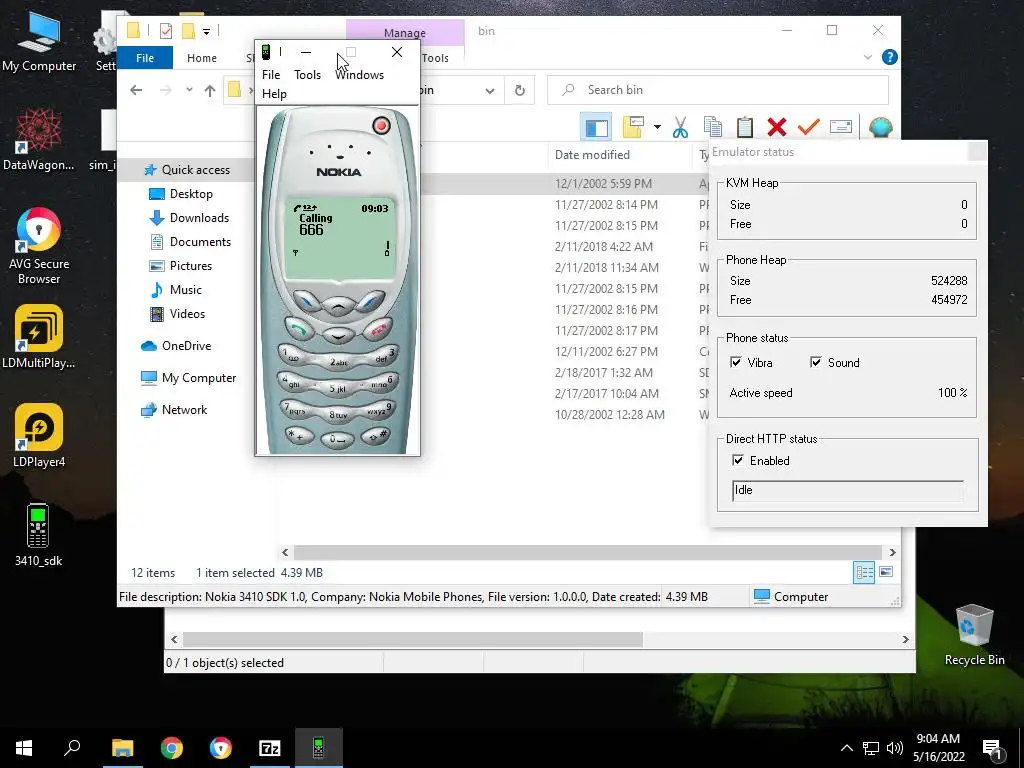Screen dimensions: 1024x768
Task: Open 7-Zip from the taskbar
Action: (270, 748)
